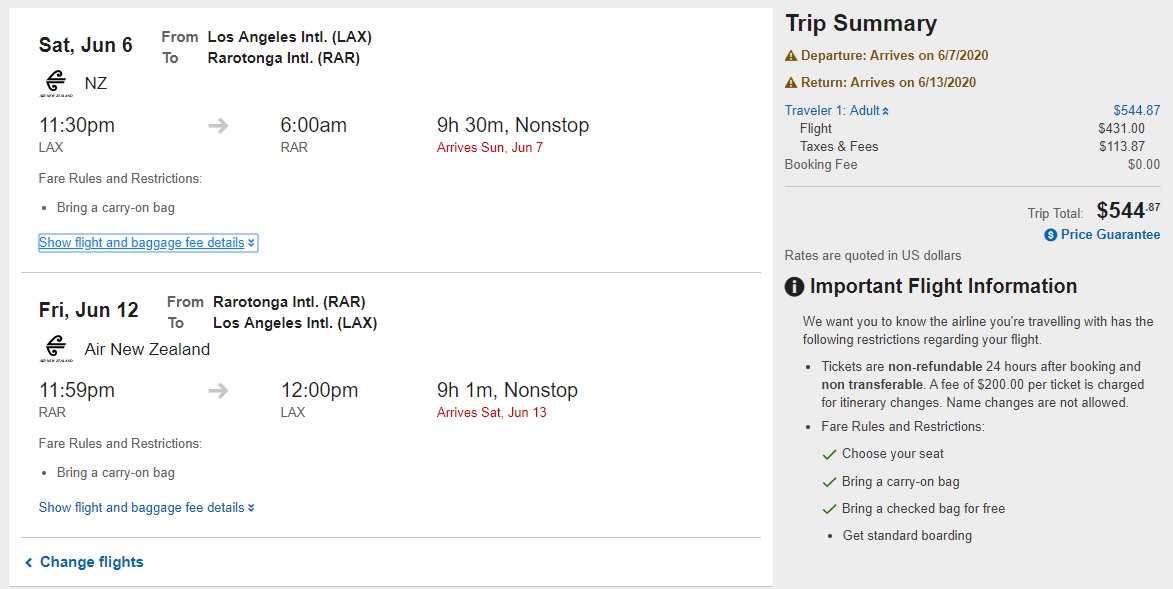Open the Price Guarantee link

point(1110,235)
